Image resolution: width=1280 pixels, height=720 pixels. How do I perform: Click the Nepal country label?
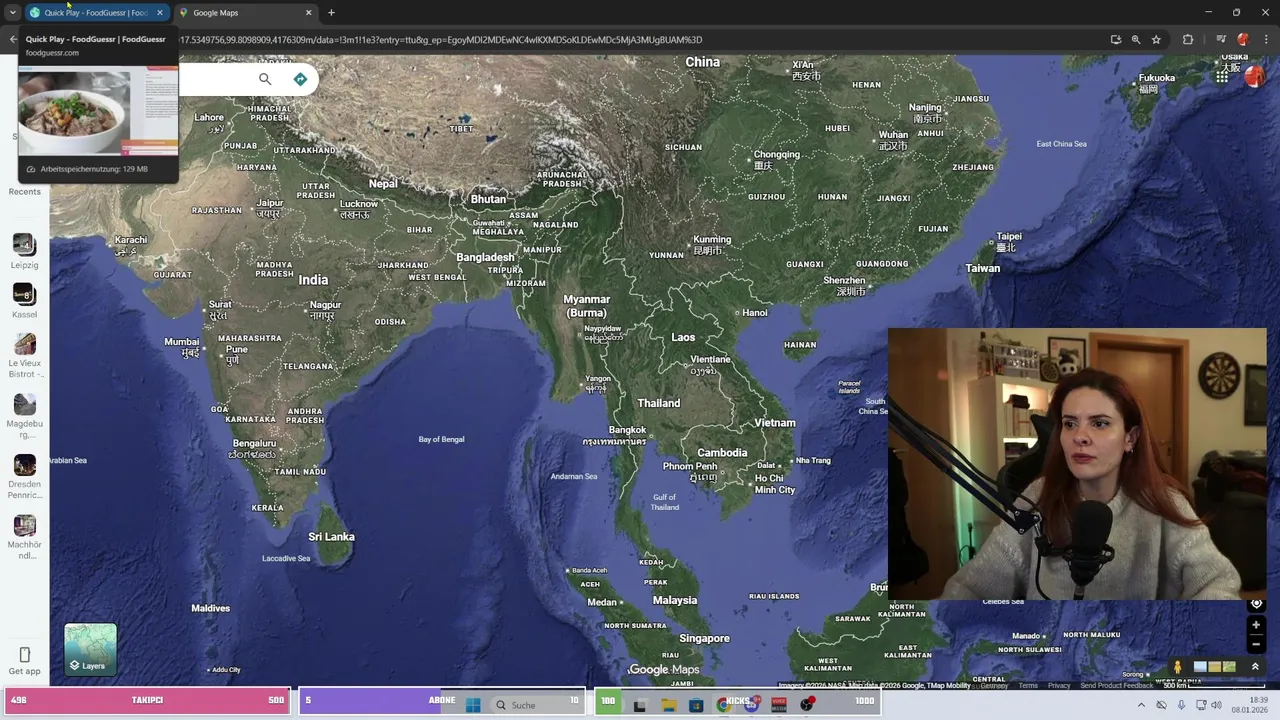tap(383, 183)
